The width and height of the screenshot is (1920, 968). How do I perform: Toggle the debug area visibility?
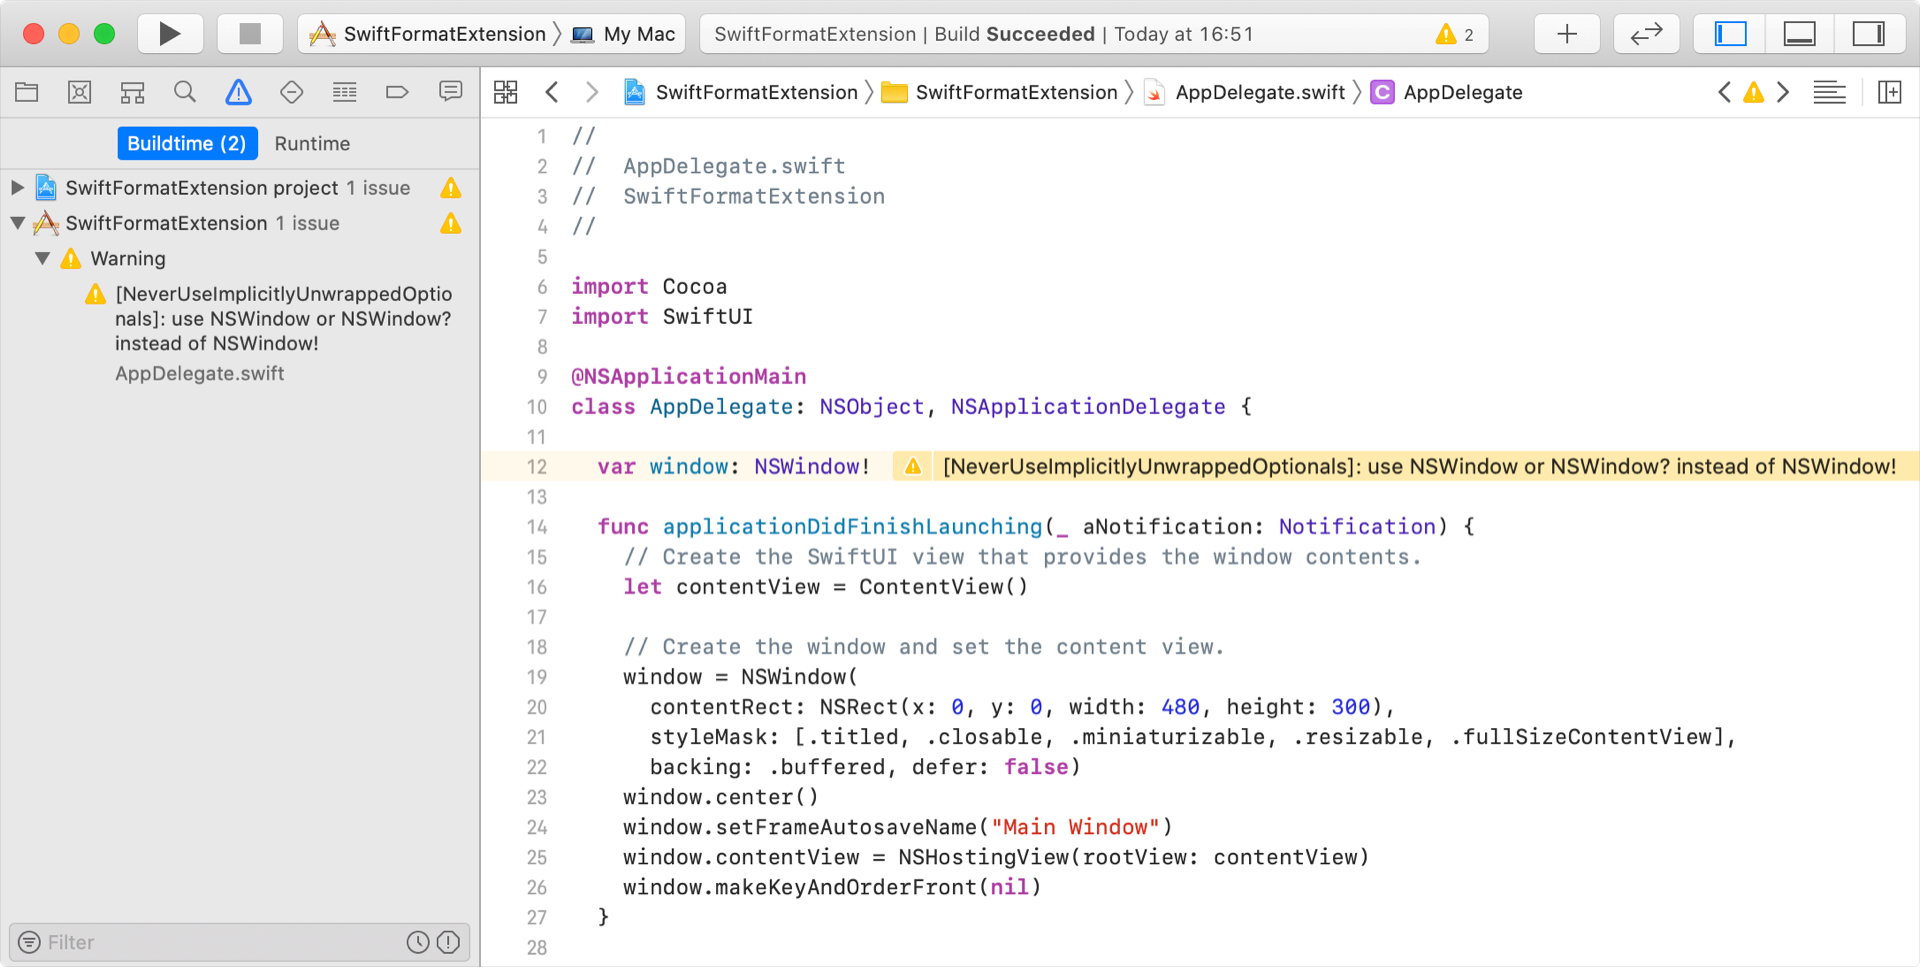(x=1799, y=33)
